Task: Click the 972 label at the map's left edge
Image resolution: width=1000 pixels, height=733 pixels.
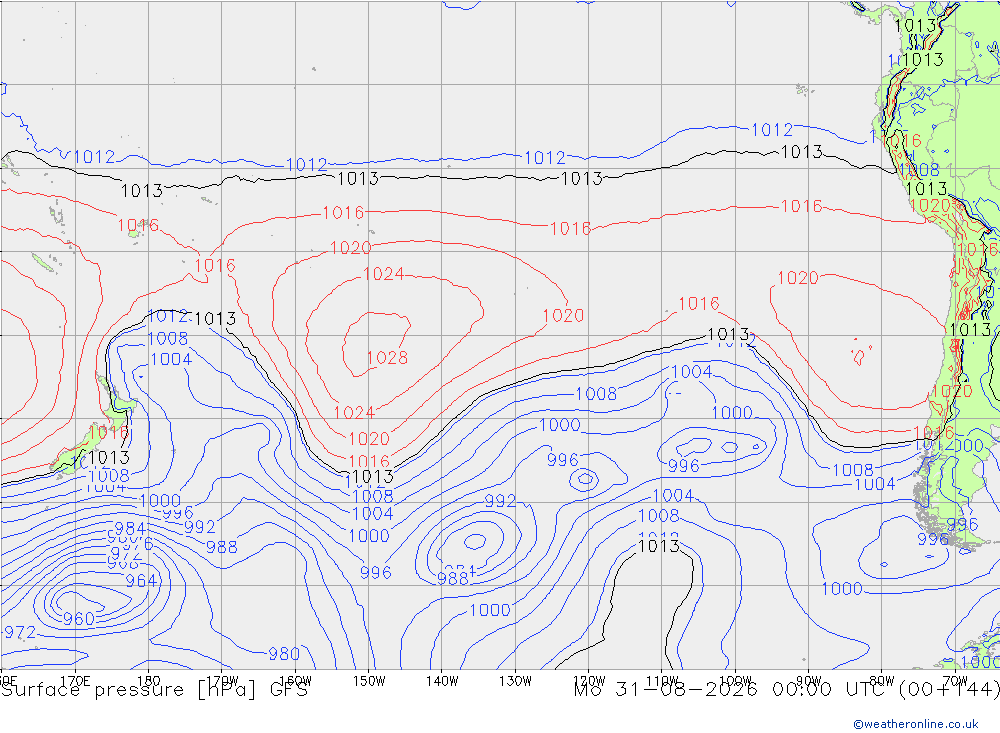Action: 20,633
